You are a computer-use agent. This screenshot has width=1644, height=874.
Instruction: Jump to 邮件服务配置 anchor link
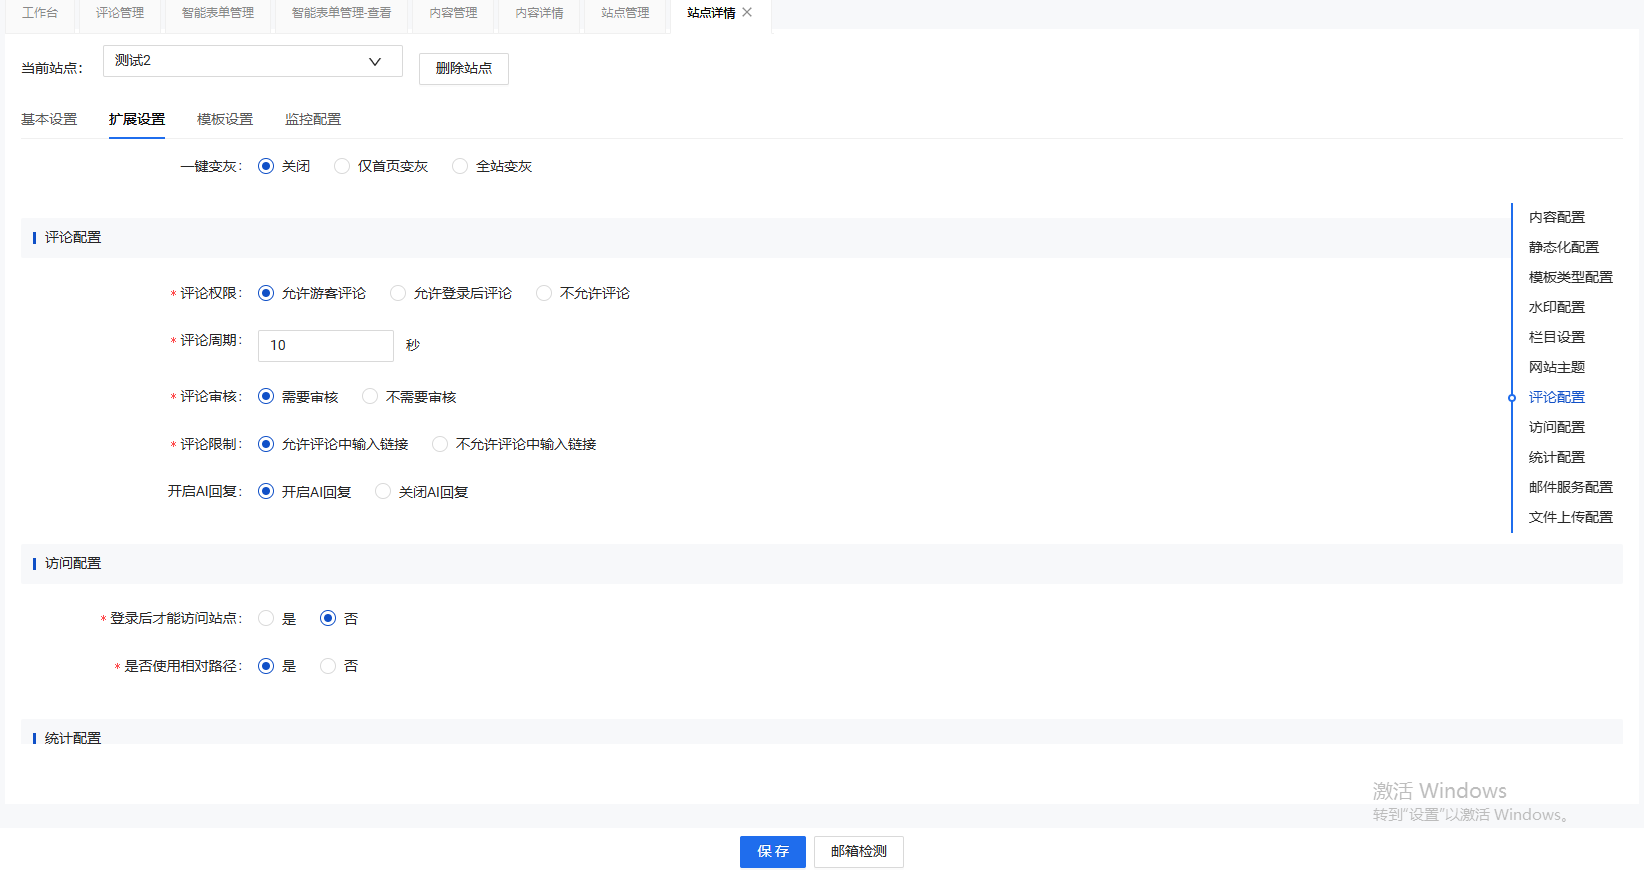click(x=1570, y=487)
